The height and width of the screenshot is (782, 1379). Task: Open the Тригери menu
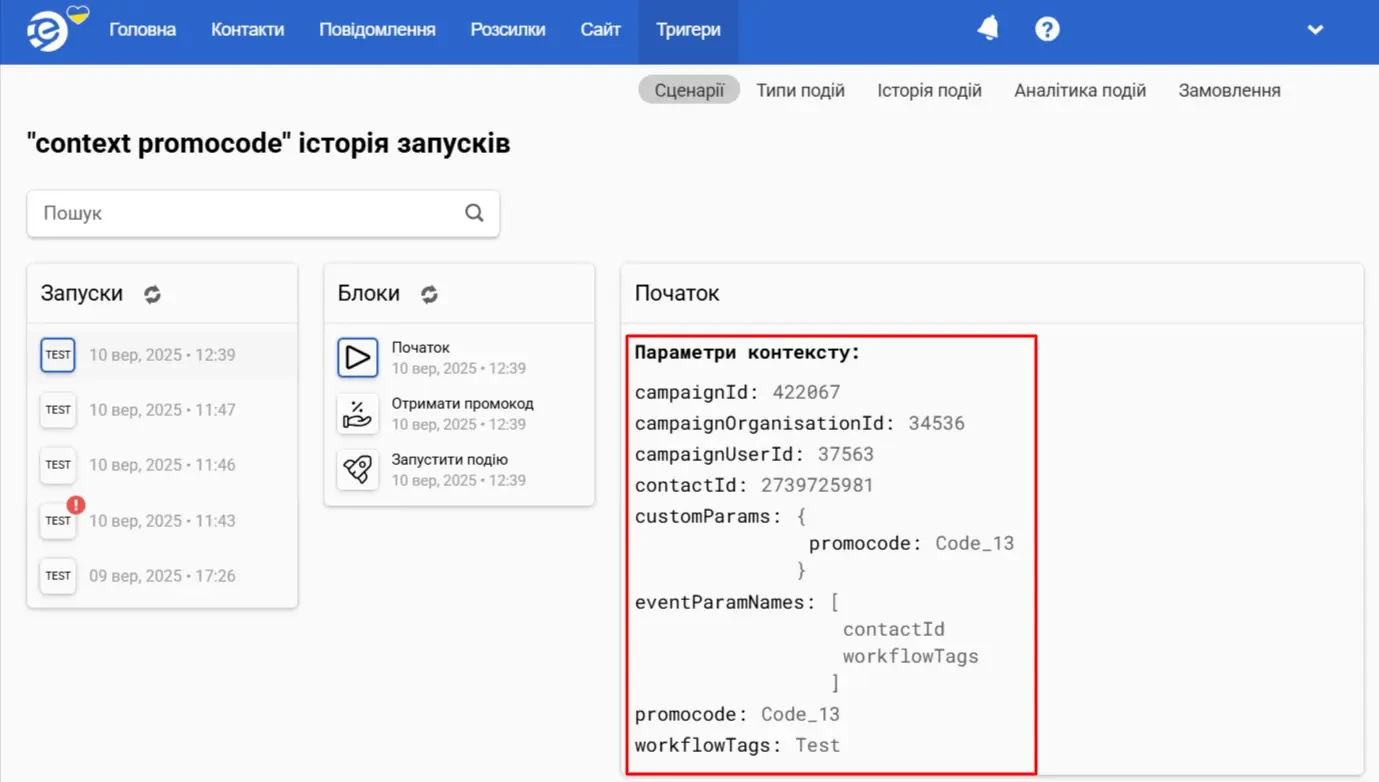[x=688, y=30]
